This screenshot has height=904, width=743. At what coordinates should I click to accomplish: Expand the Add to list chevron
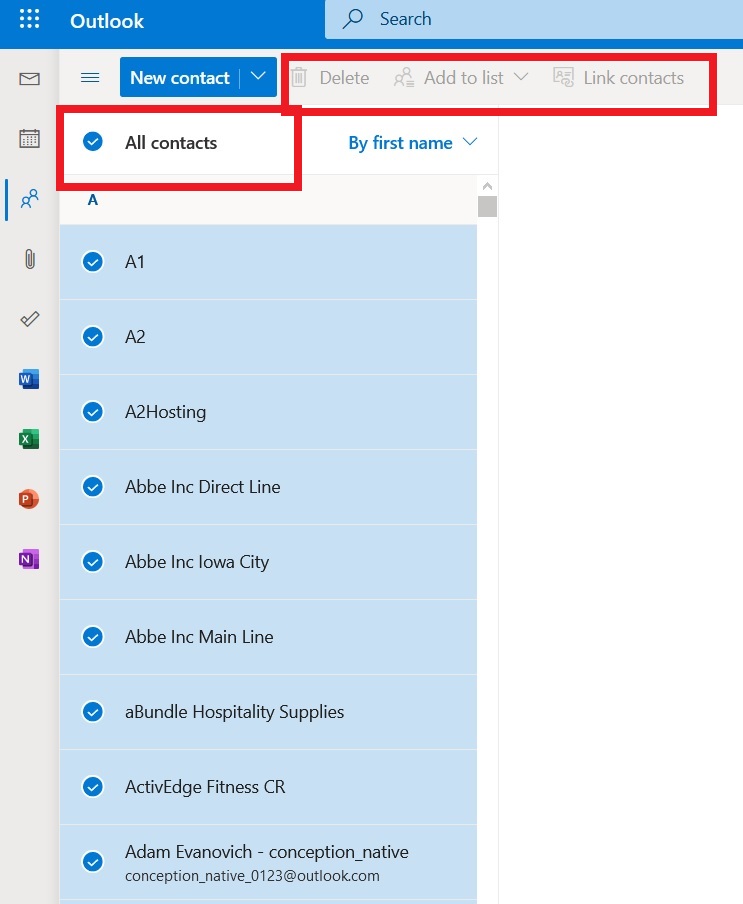coord(521,77)
